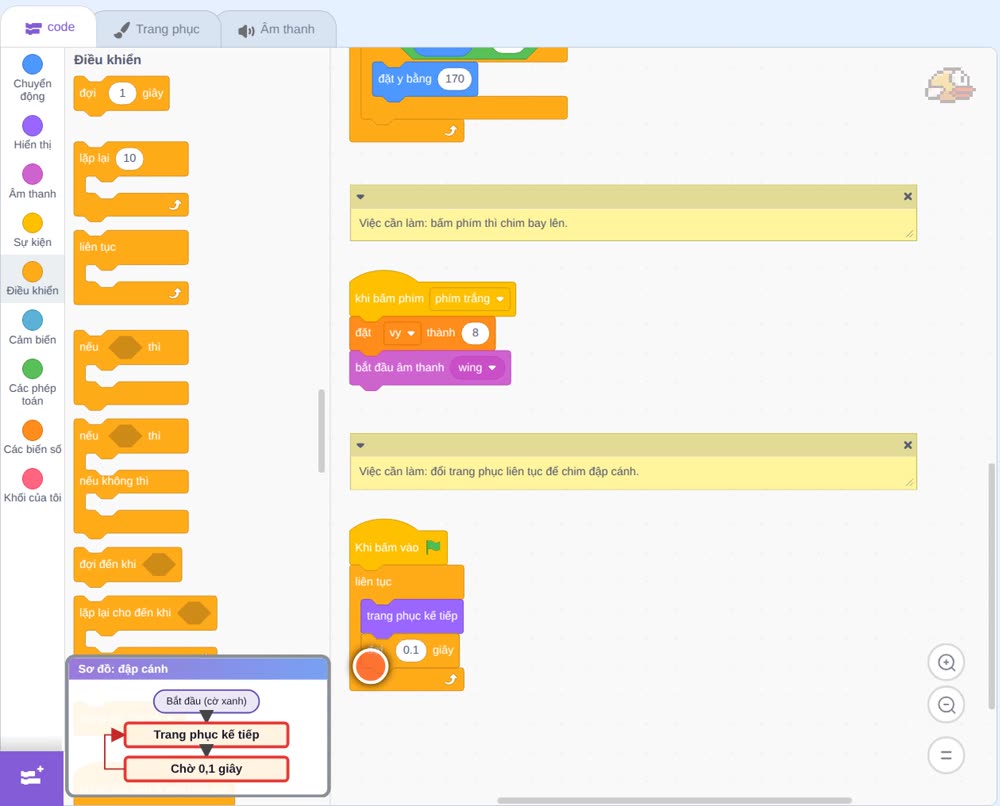Close the 'đổi trang phục liên tục' comment
The height and width of the screenshot is (806, 1000).
pyautogui.click(x=908, y=445)
